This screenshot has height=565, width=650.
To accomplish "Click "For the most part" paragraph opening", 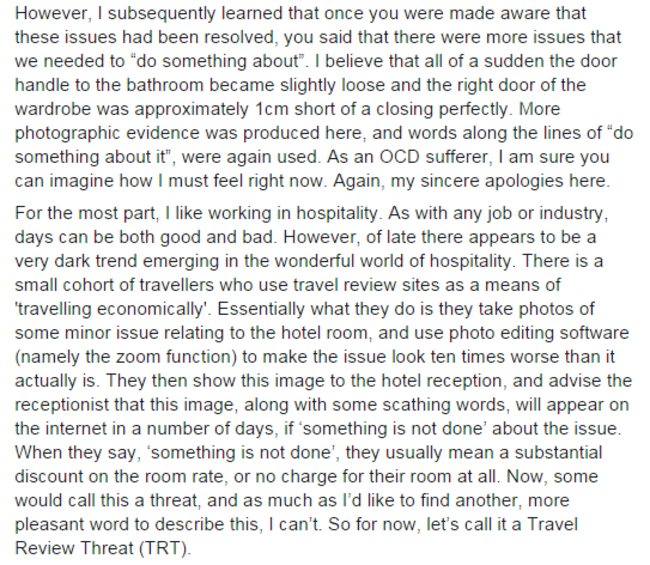I will [87, 213].
